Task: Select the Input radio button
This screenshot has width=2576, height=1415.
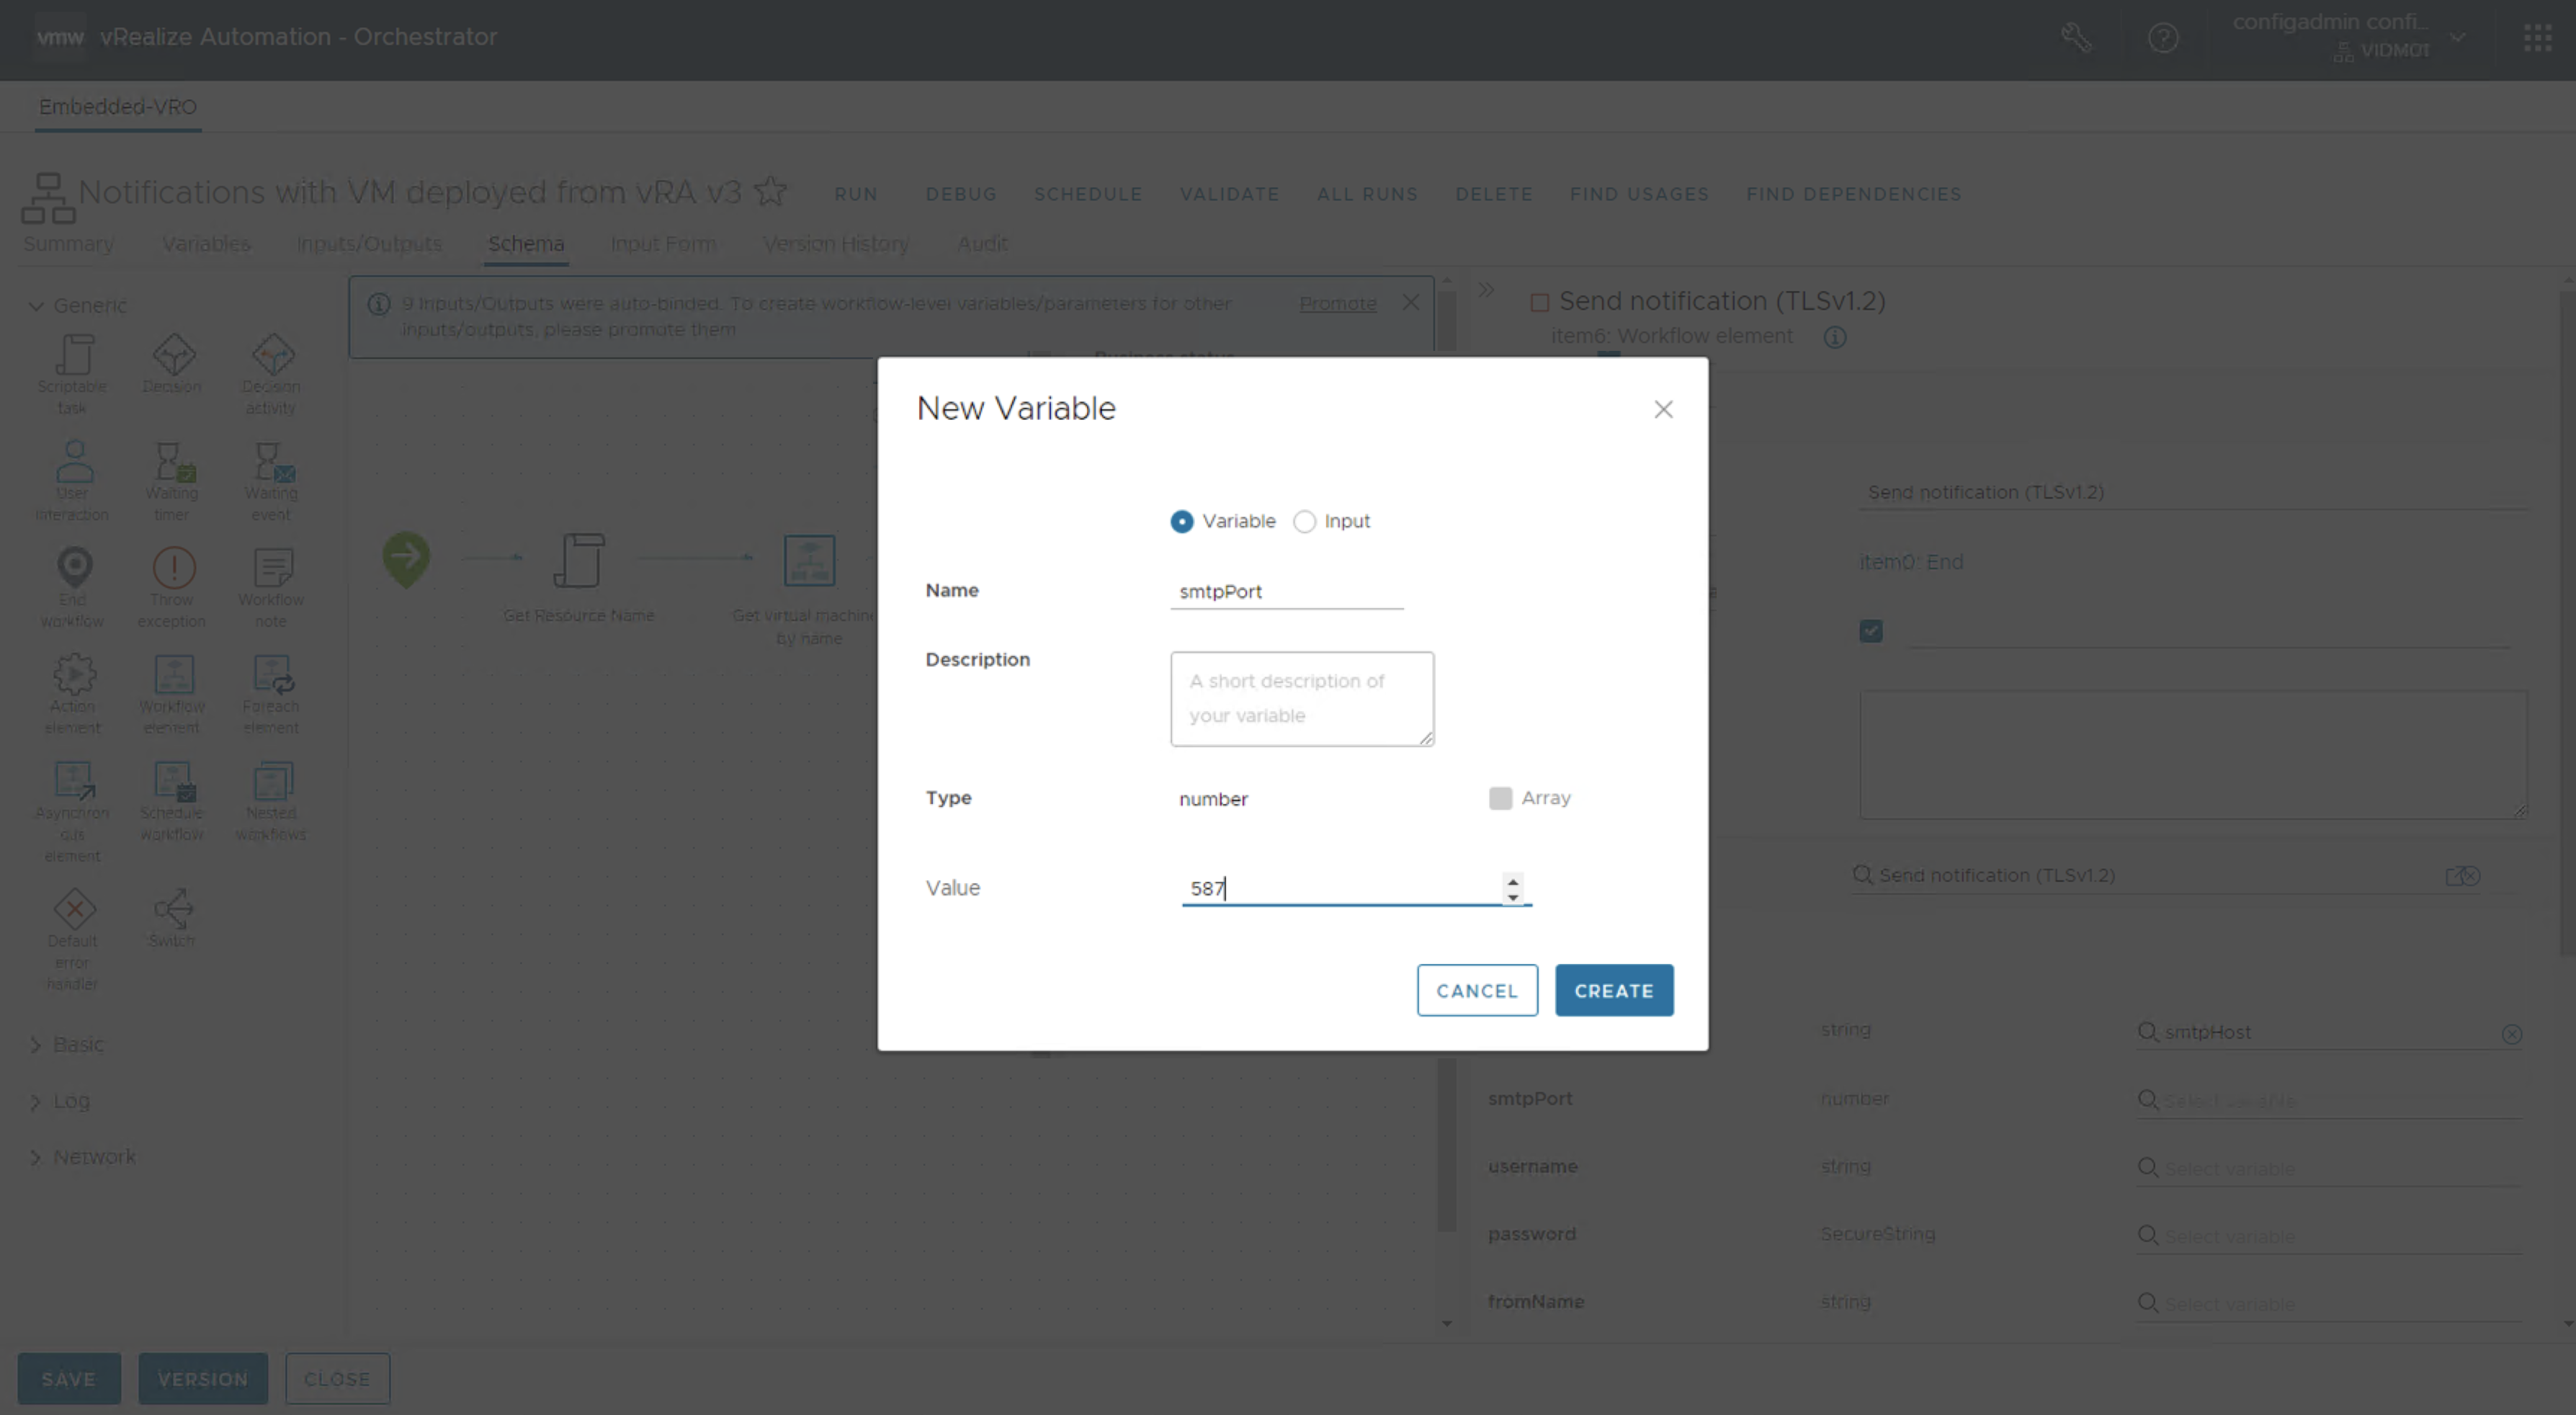Action: (x=1304, y=522)
